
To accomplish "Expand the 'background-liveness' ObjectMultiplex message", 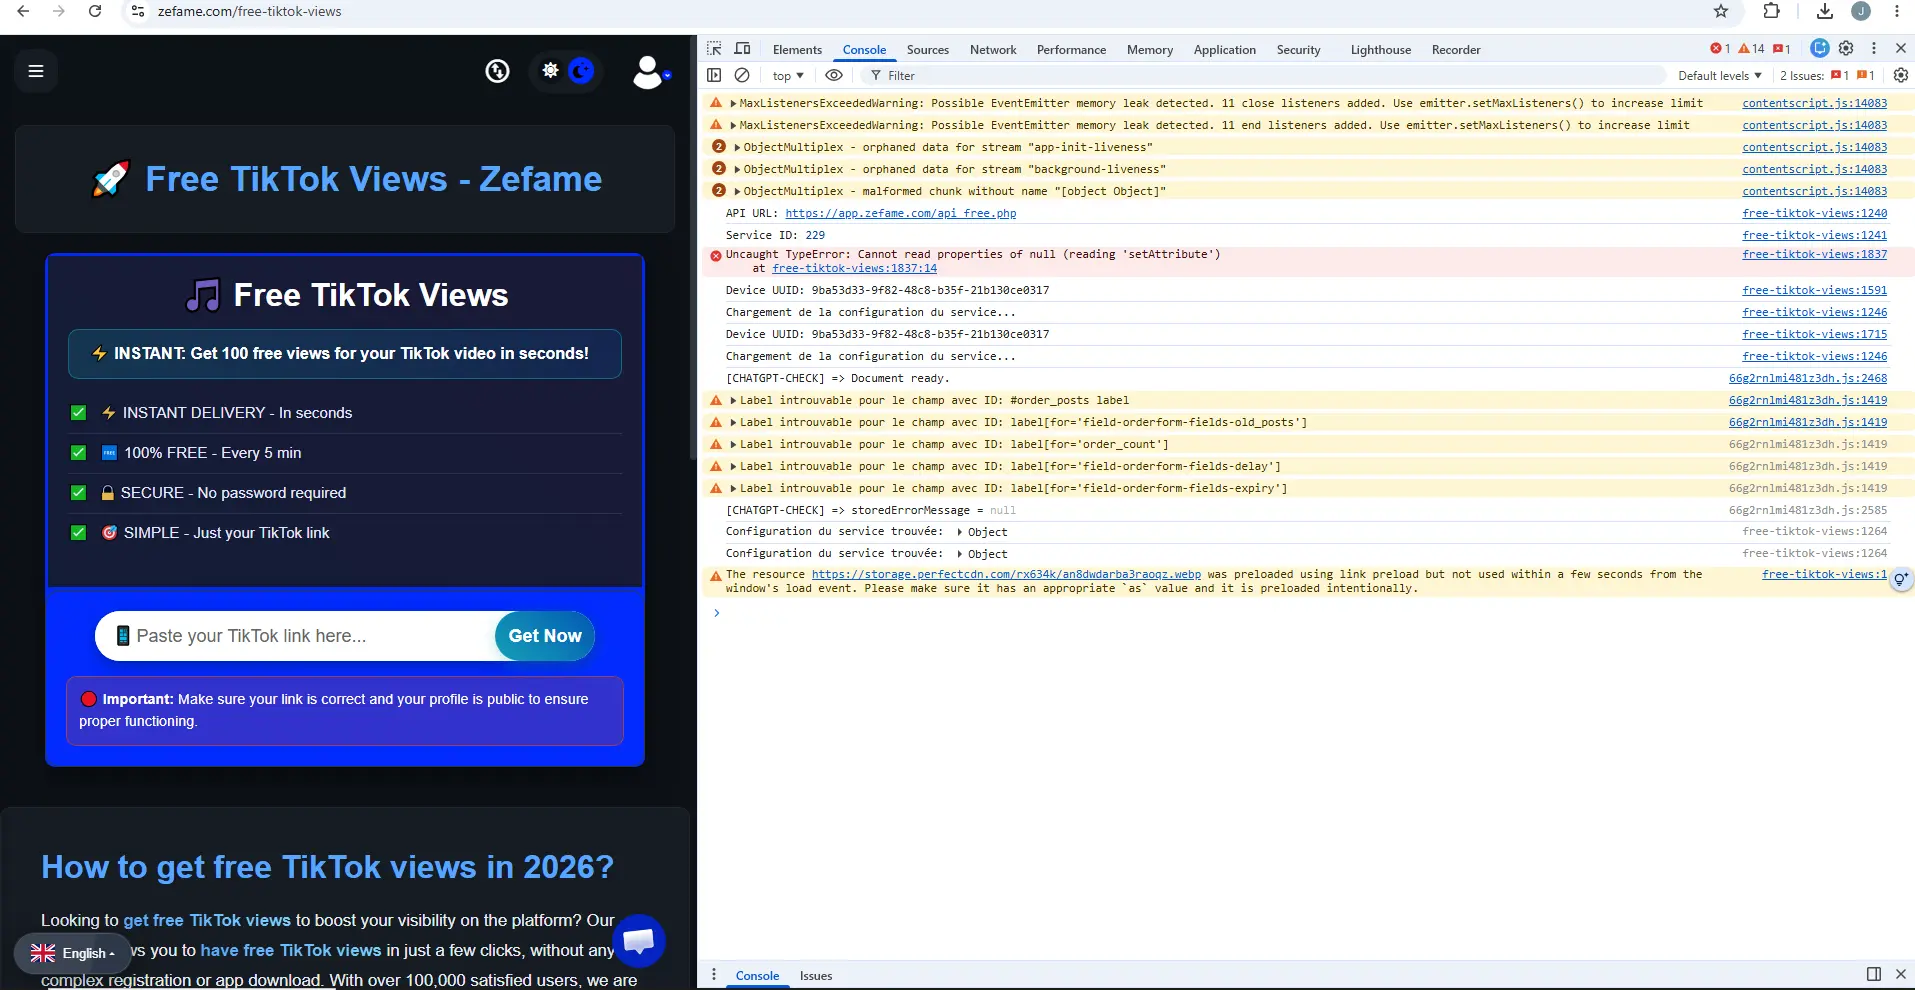I will click(737, 170).
